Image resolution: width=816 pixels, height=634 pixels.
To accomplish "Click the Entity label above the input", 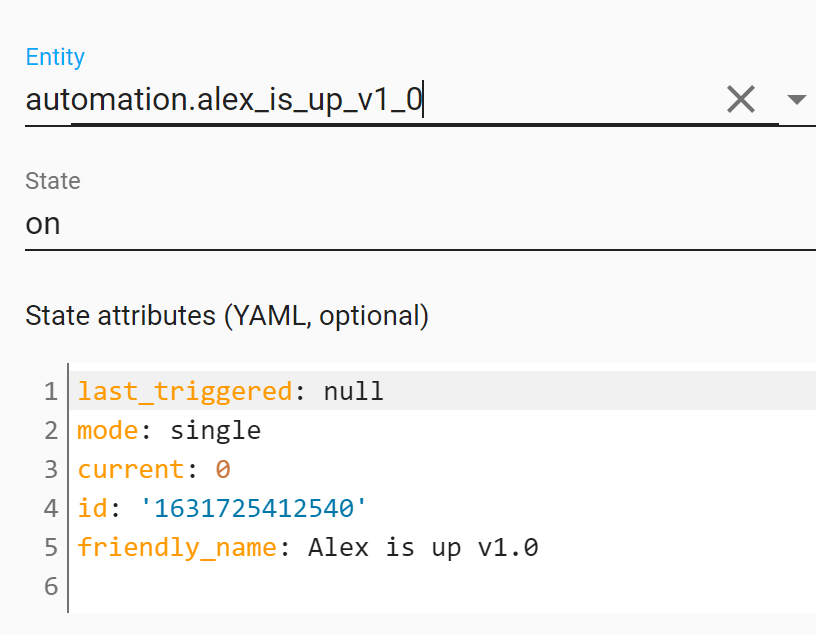I will click(55, 57).
